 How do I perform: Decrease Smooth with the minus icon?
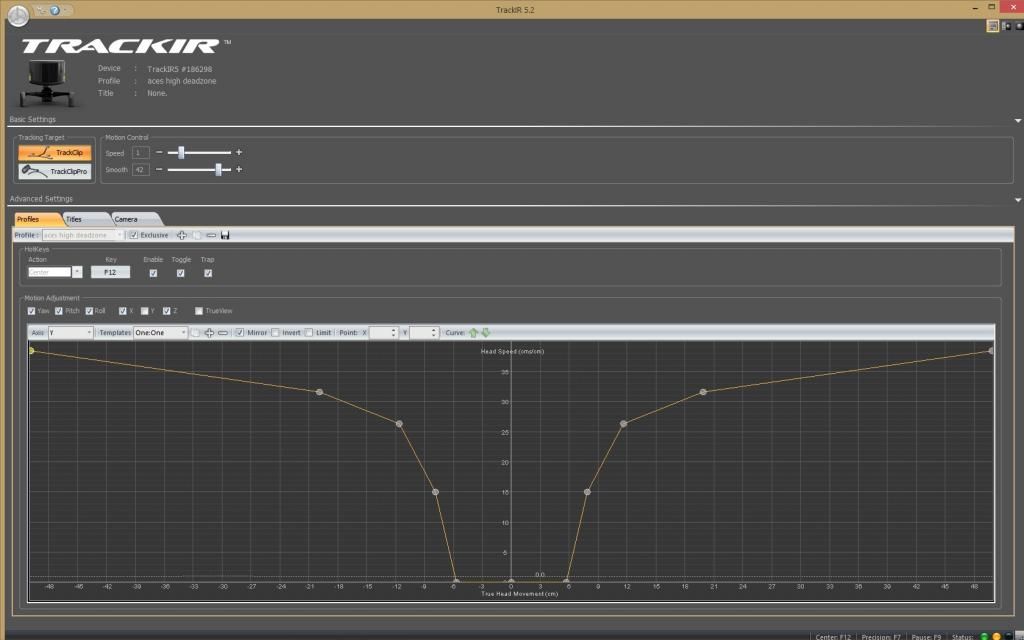pyautogui.click(x=159, y=169)
